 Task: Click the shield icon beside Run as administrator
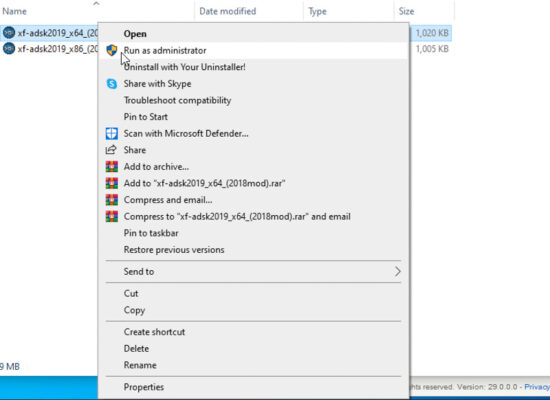112,50
